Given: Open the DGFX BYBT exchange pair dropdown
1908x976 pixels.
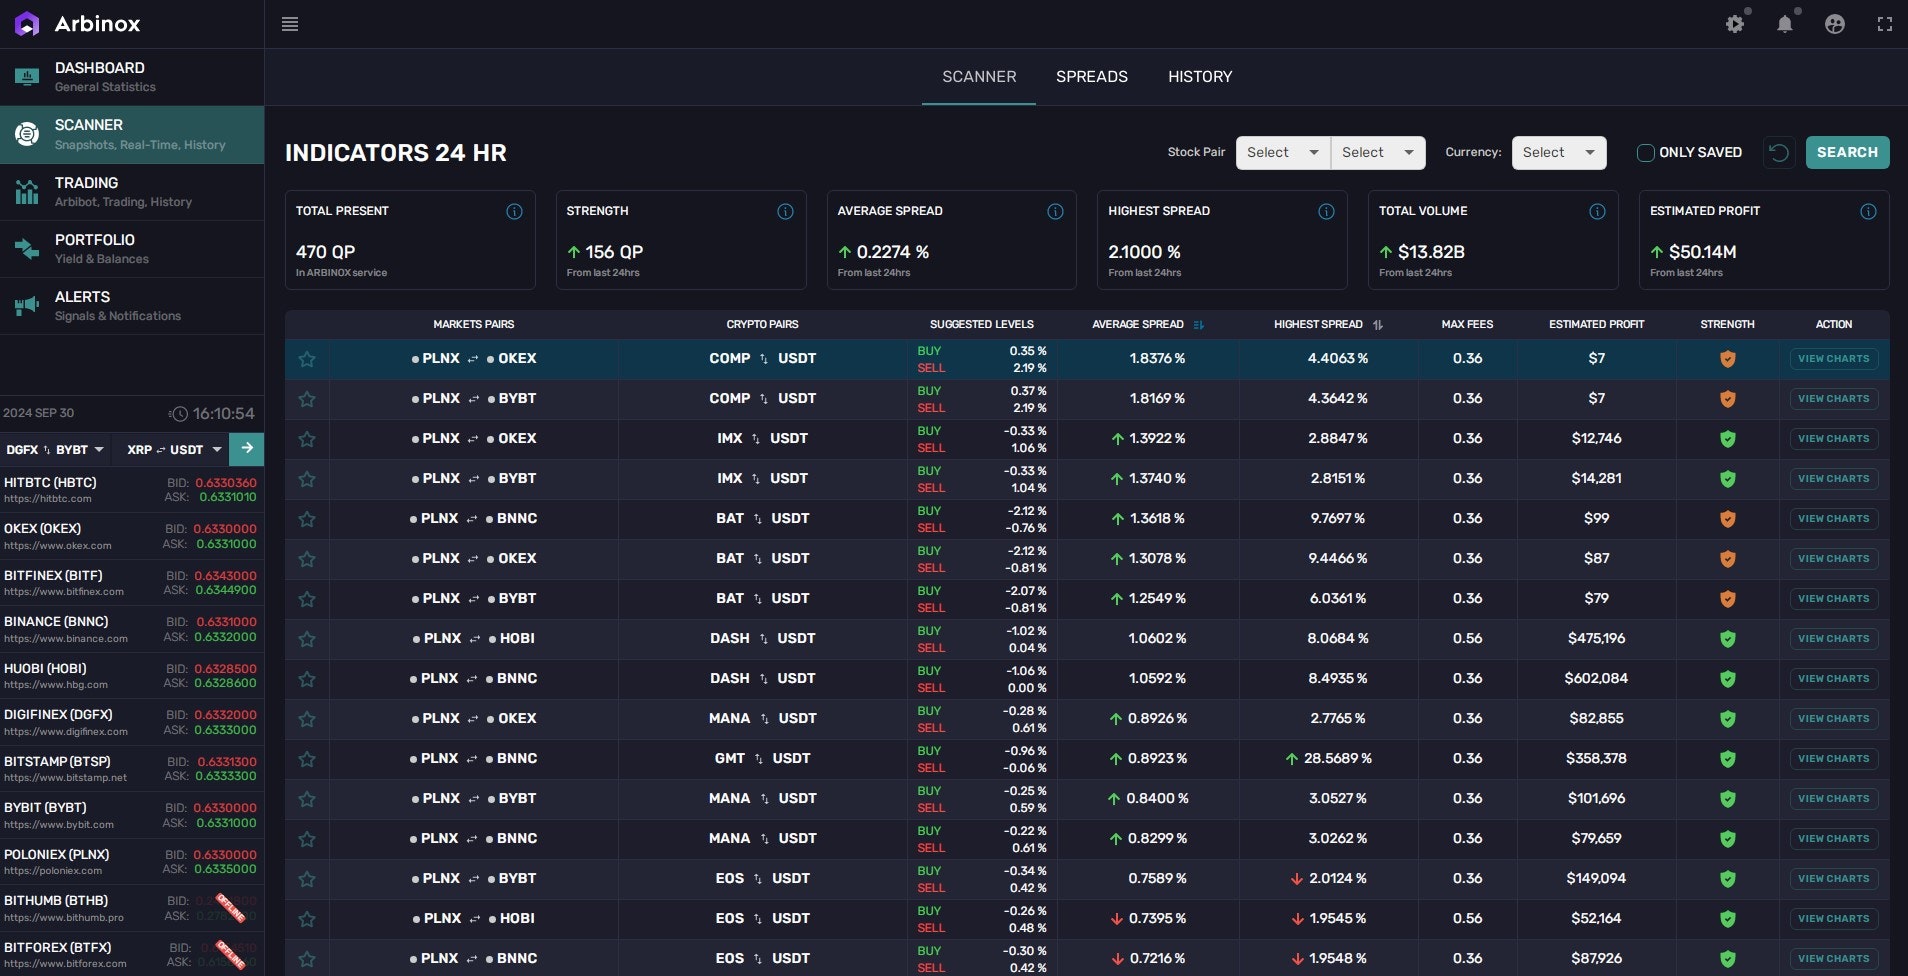Looking at the screenshot, I should pos(55,450).
